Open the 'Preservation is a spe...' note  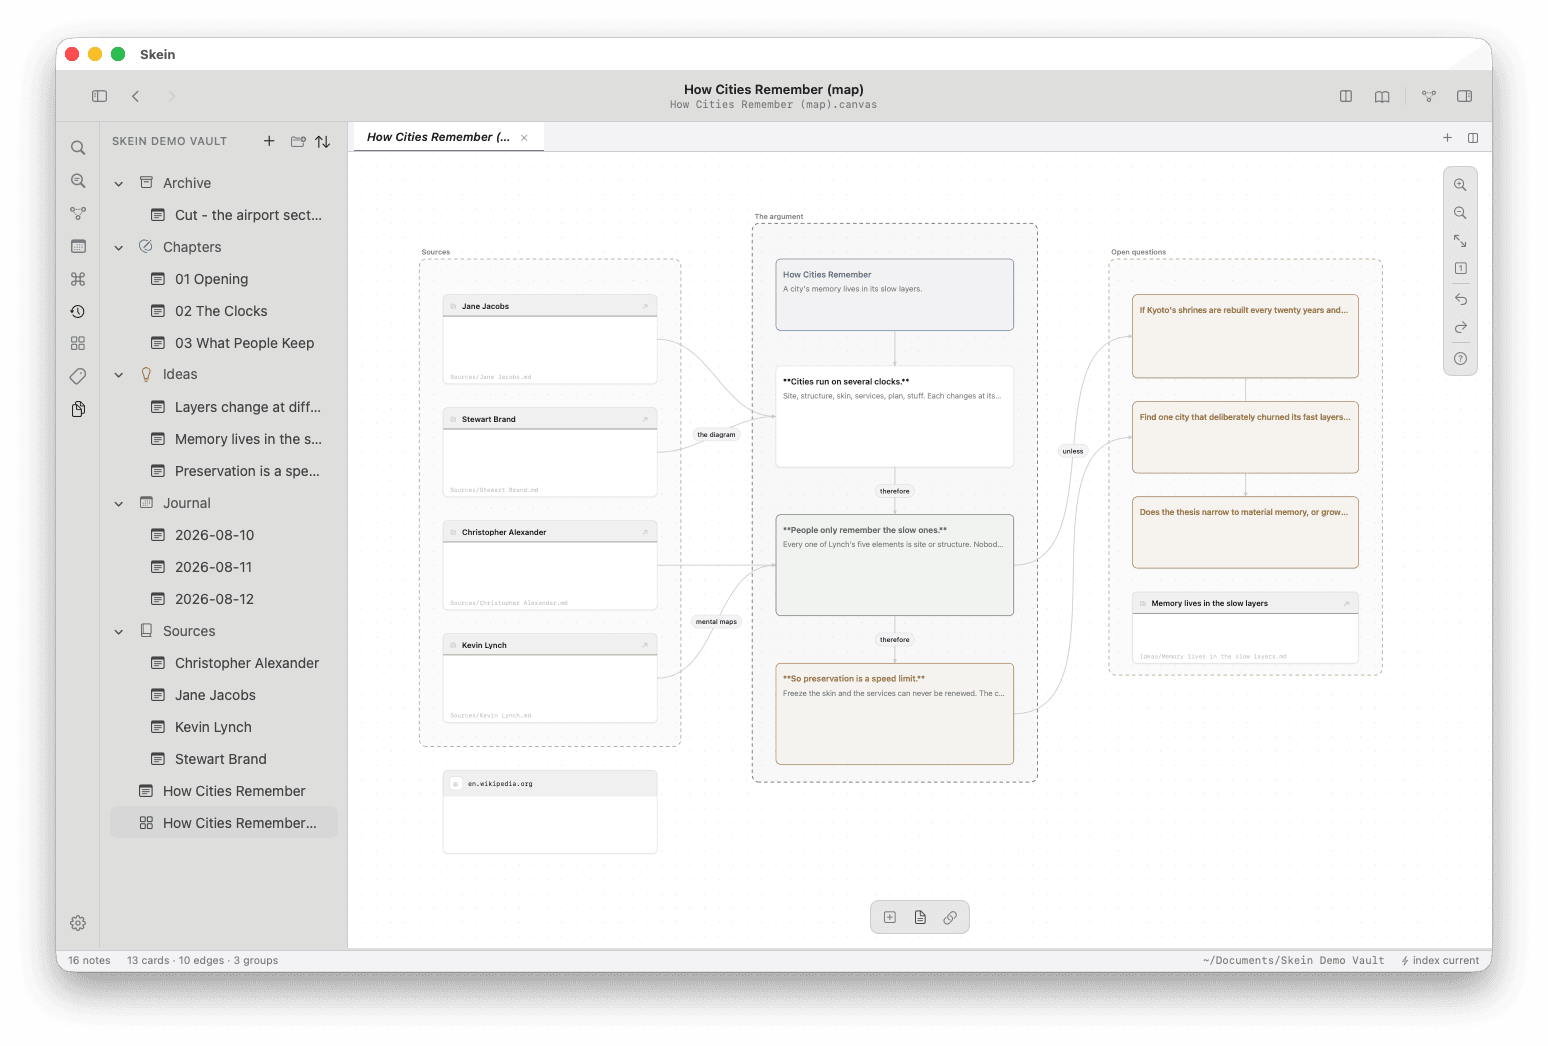(x=224, y=471)
